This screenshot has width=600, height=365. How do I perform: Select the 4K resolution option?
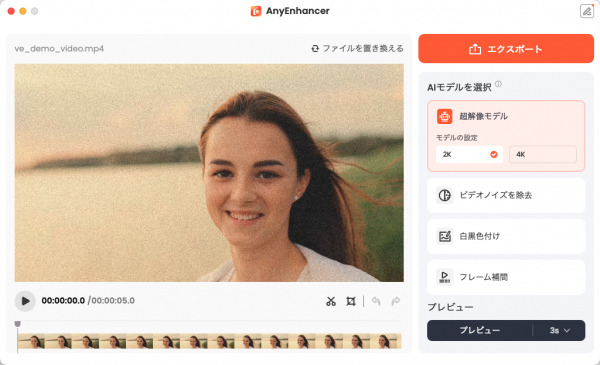coord(543,155)
